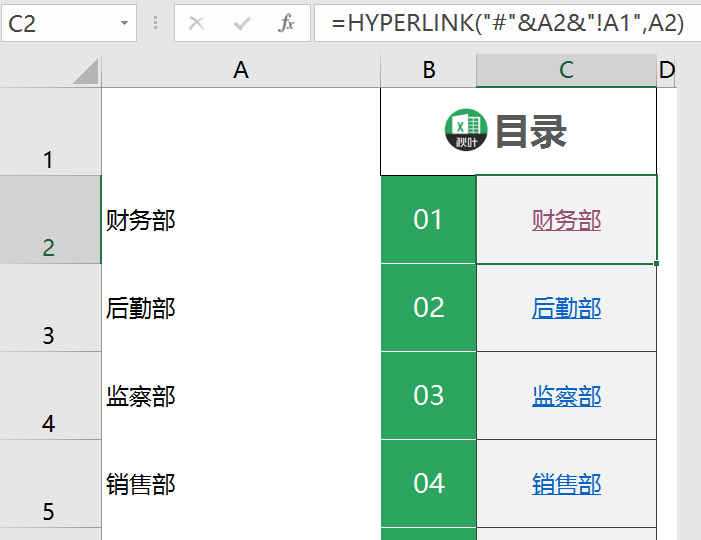The width and height of the screenshot is (701, 540).
Task: Open the Insert Function fx icon
Action: click(x=286, y=23)
